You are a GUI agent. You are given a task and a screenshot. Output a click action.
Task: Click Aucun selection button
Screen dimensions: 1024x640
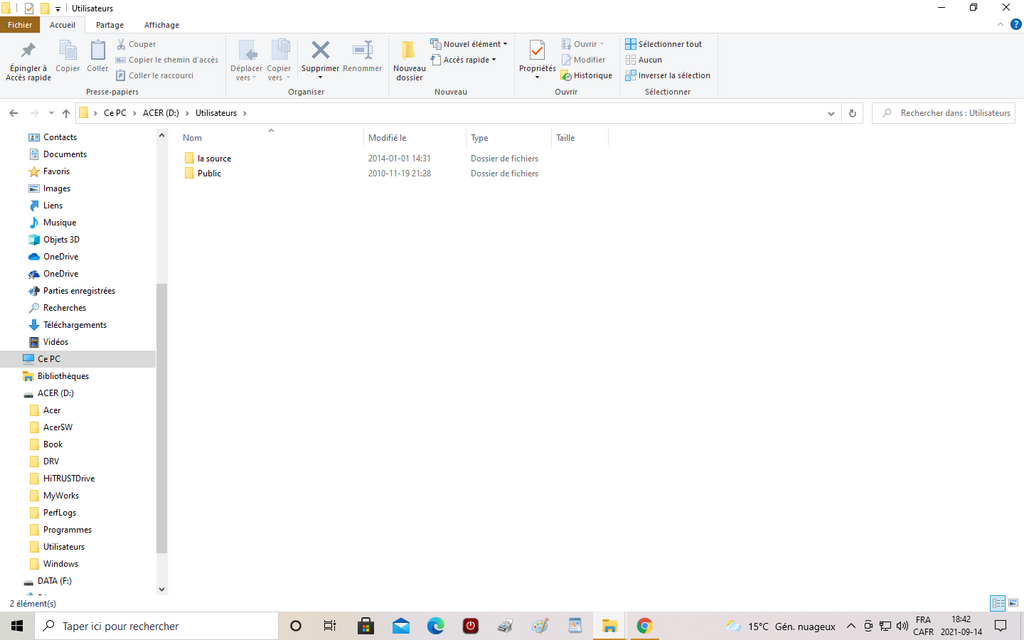coord(643,59)
